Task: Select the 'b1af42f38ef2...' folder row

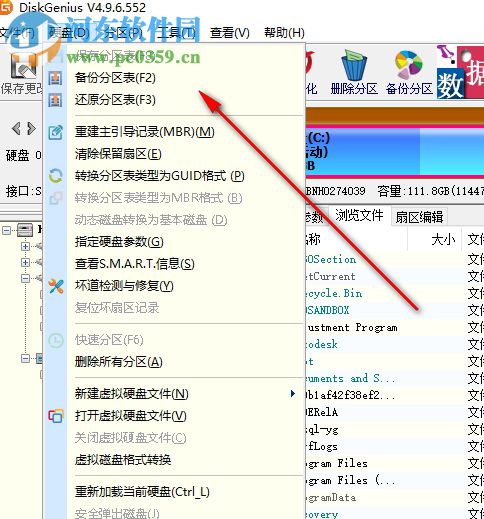Action: pos(395,396)
